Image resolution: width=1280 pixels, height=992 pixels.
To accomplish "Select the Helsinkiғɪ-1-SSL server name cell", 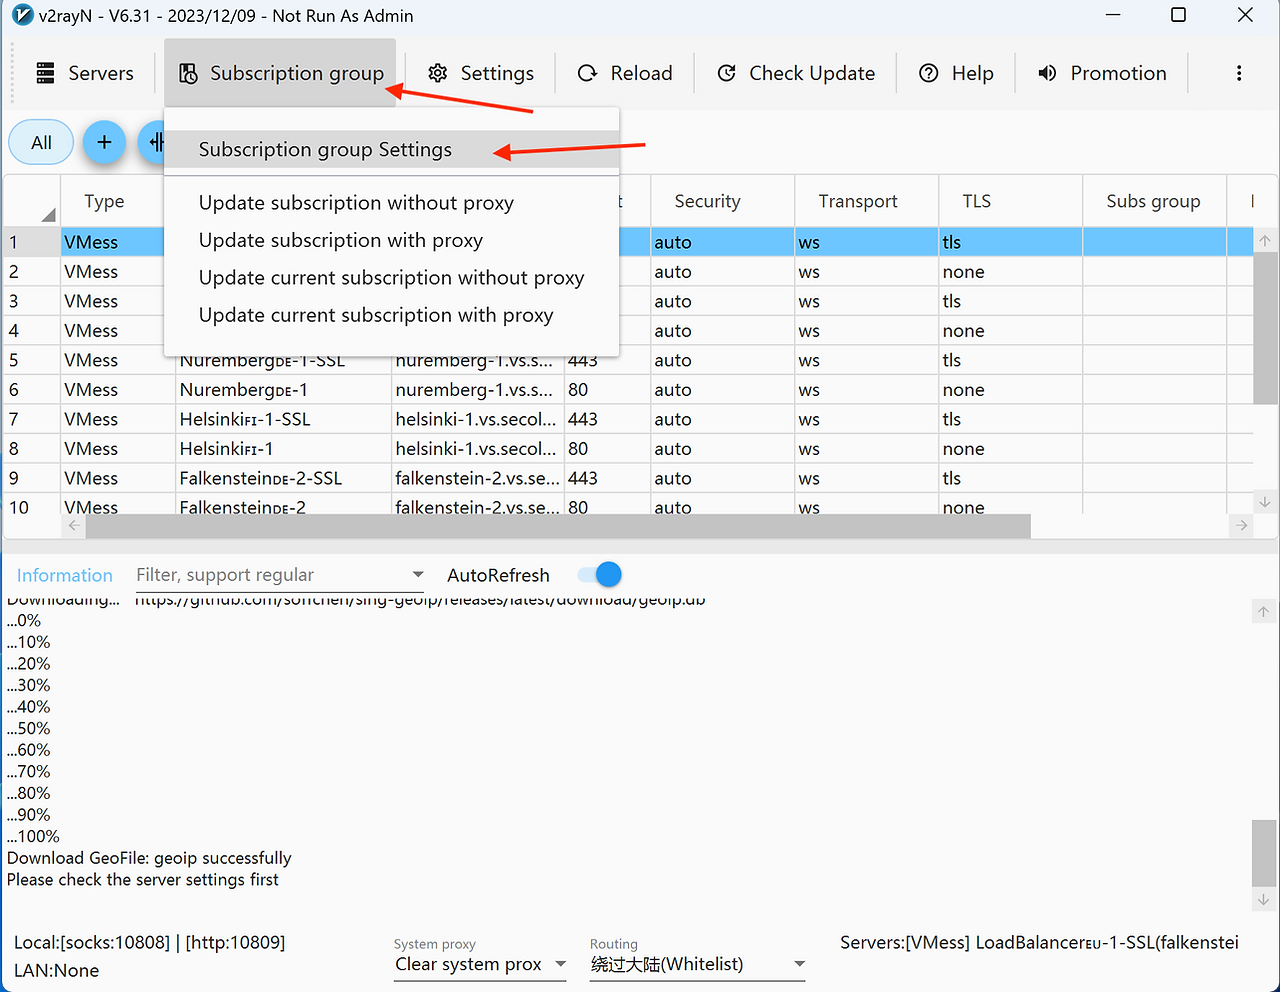I will [283, 419].
